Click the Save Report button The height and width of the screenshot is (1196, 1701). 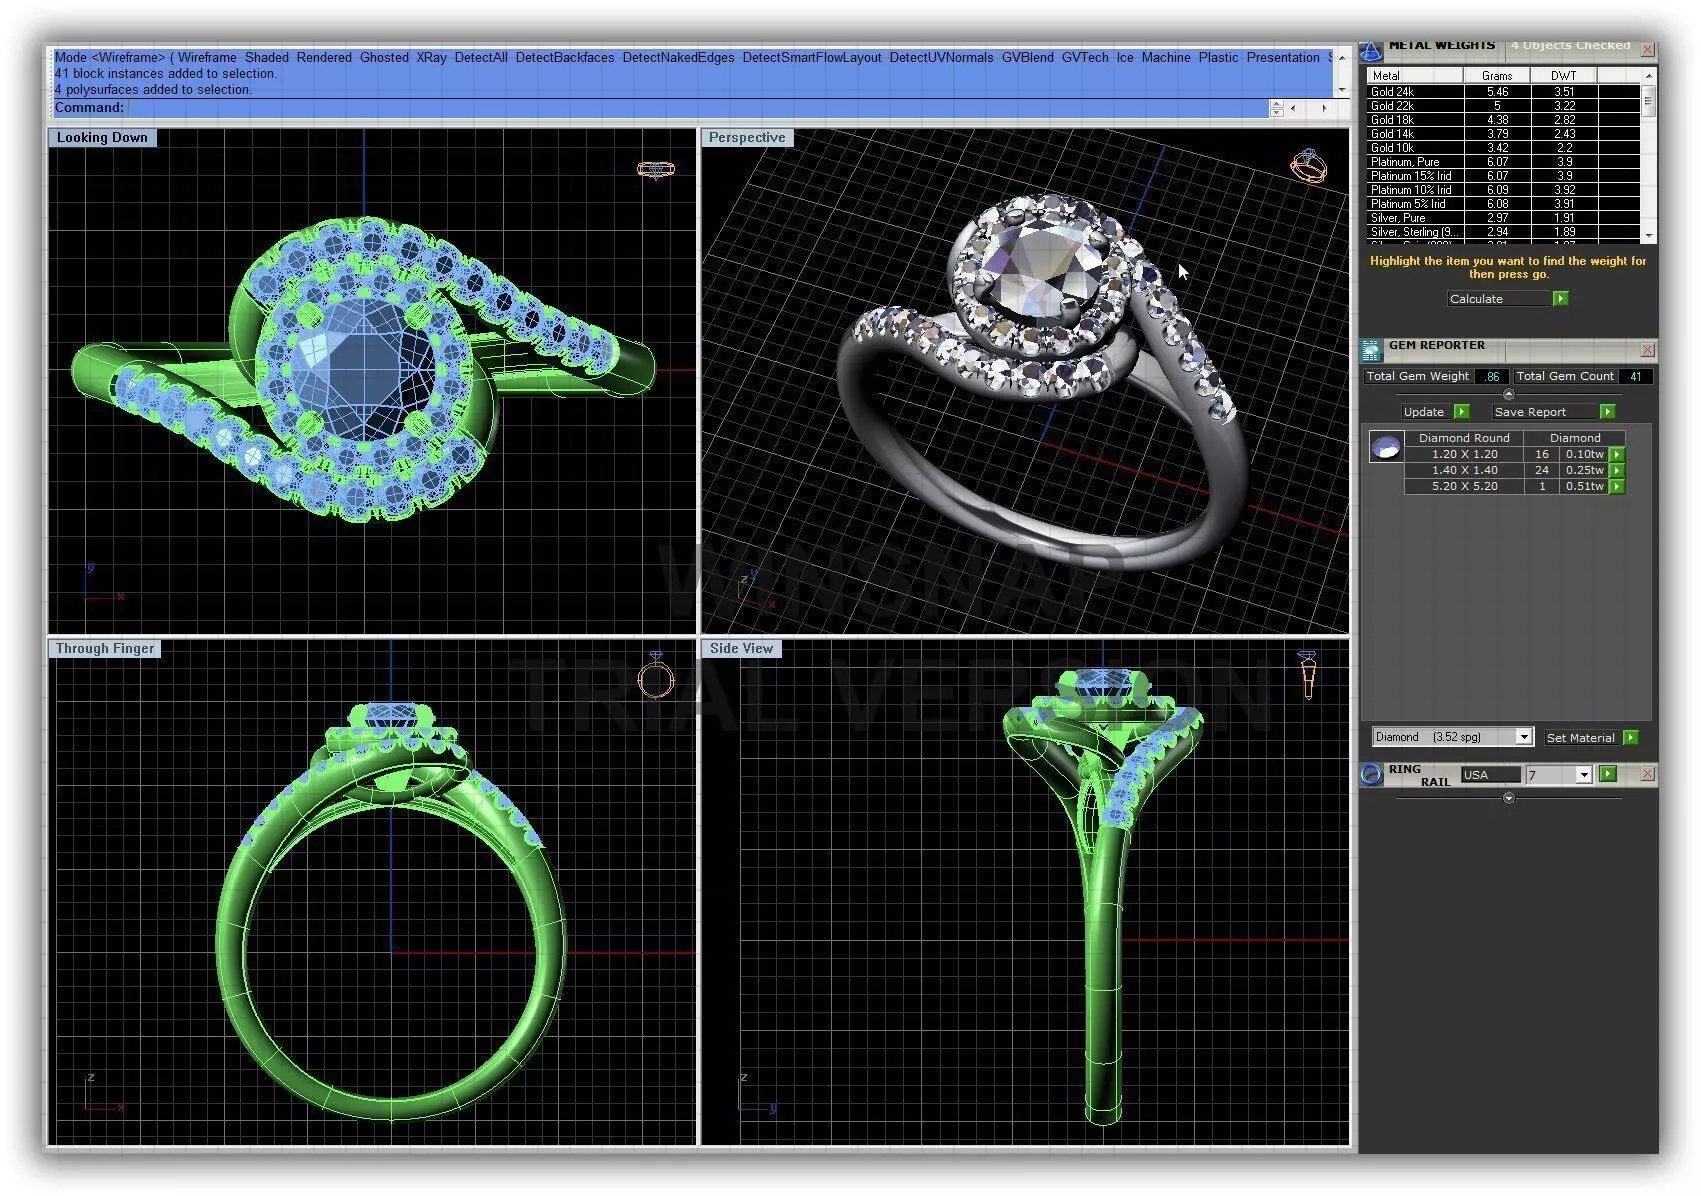1544,412
